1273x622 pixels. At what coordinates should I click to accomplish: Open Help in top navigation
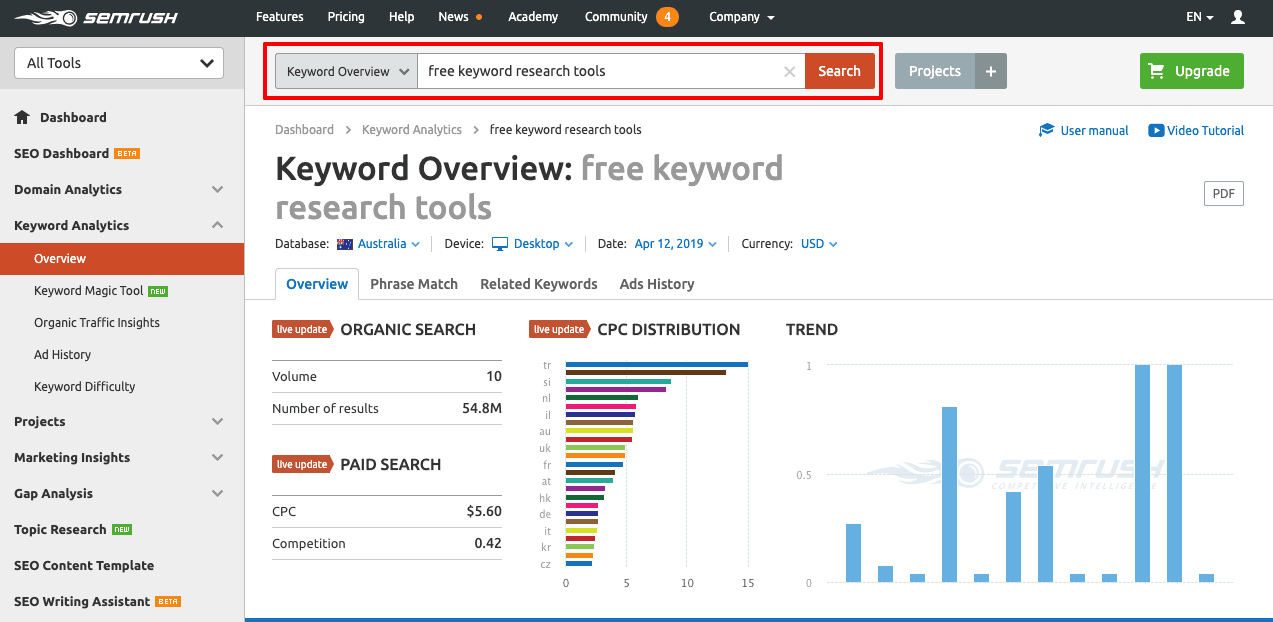click(401, 17)
